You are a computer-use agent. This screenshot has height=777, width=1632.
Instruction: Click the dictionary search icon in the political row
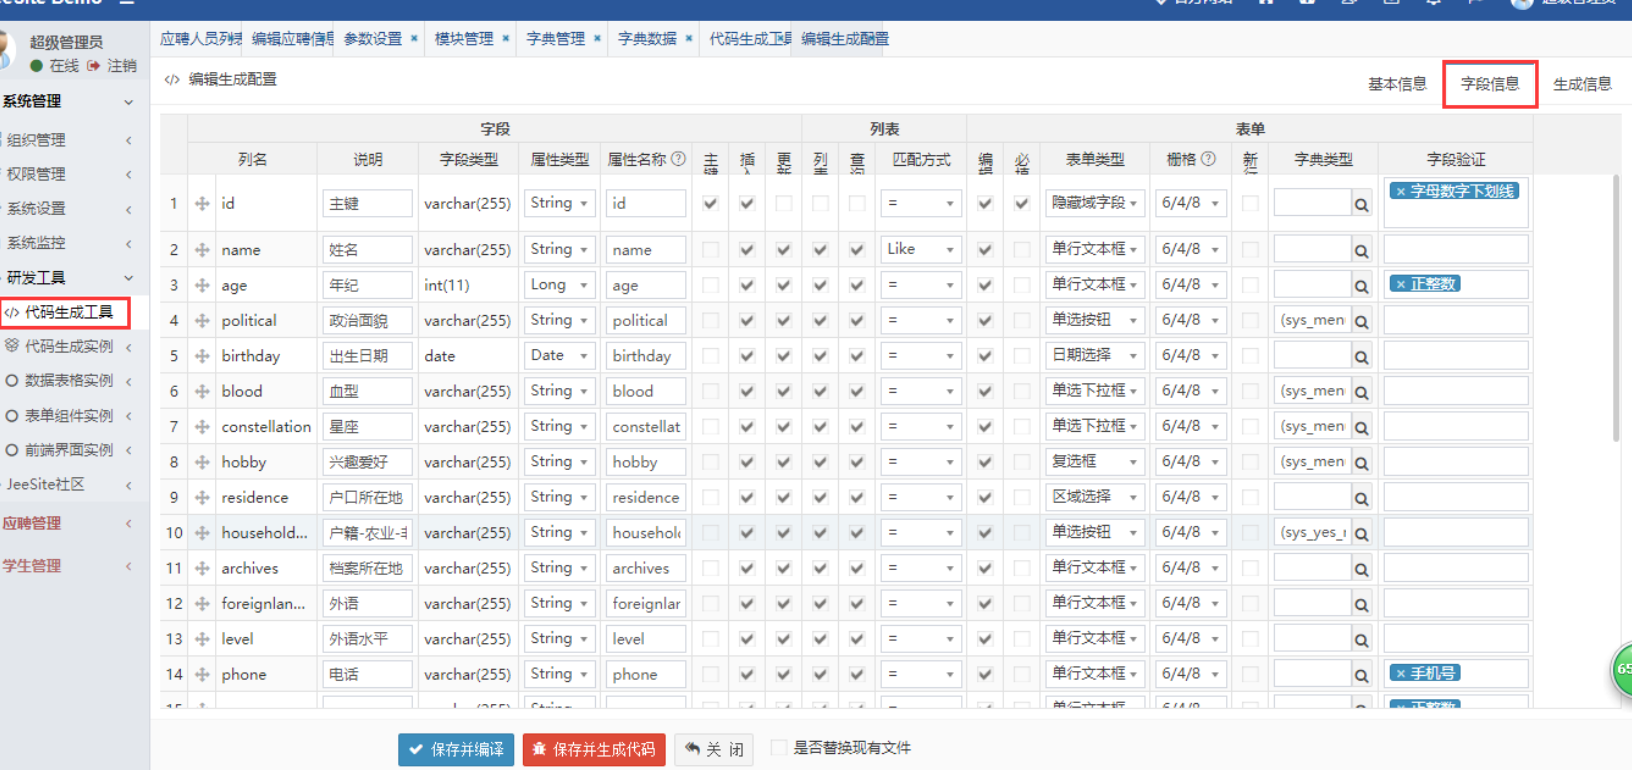[1361, 322]
